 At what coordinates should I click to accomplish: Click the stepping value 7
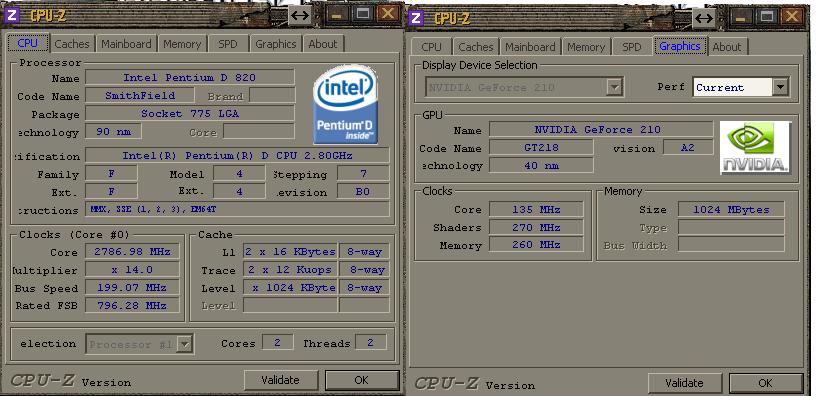(x=363, y=174)
